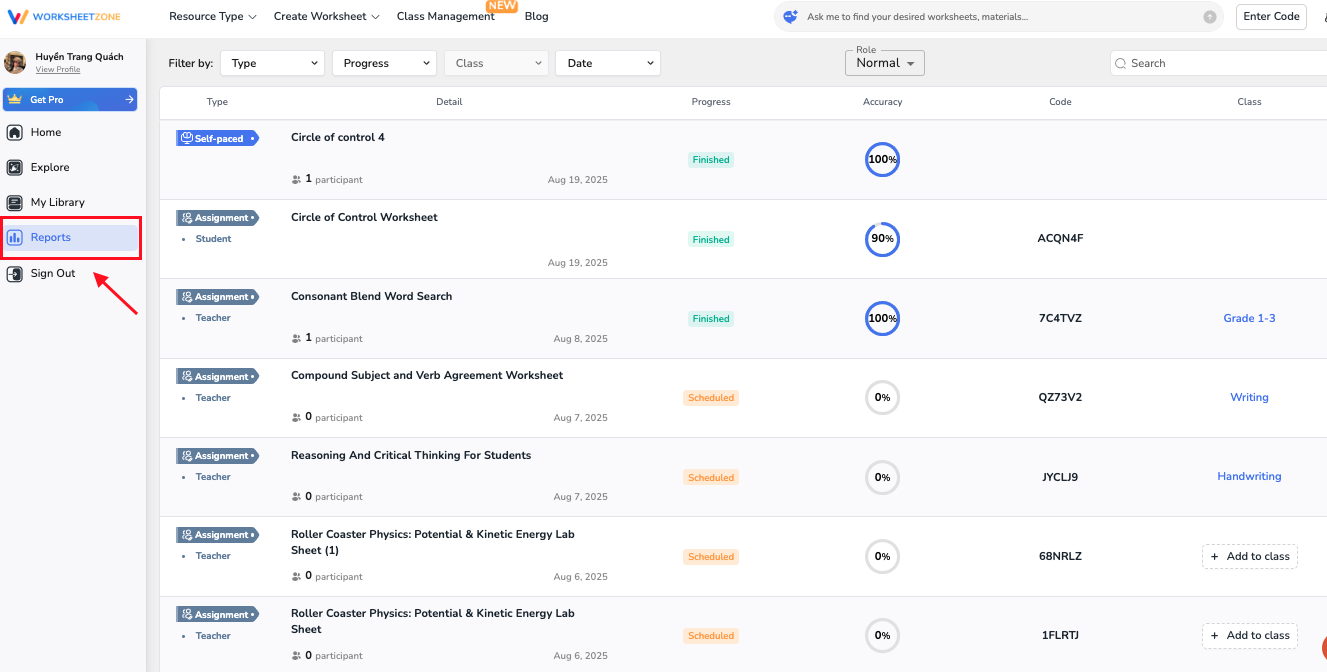Click Scheduled status for code QZ73V2
The width and height of the screenshot is (1327, 672).
[x=711, y=397]
